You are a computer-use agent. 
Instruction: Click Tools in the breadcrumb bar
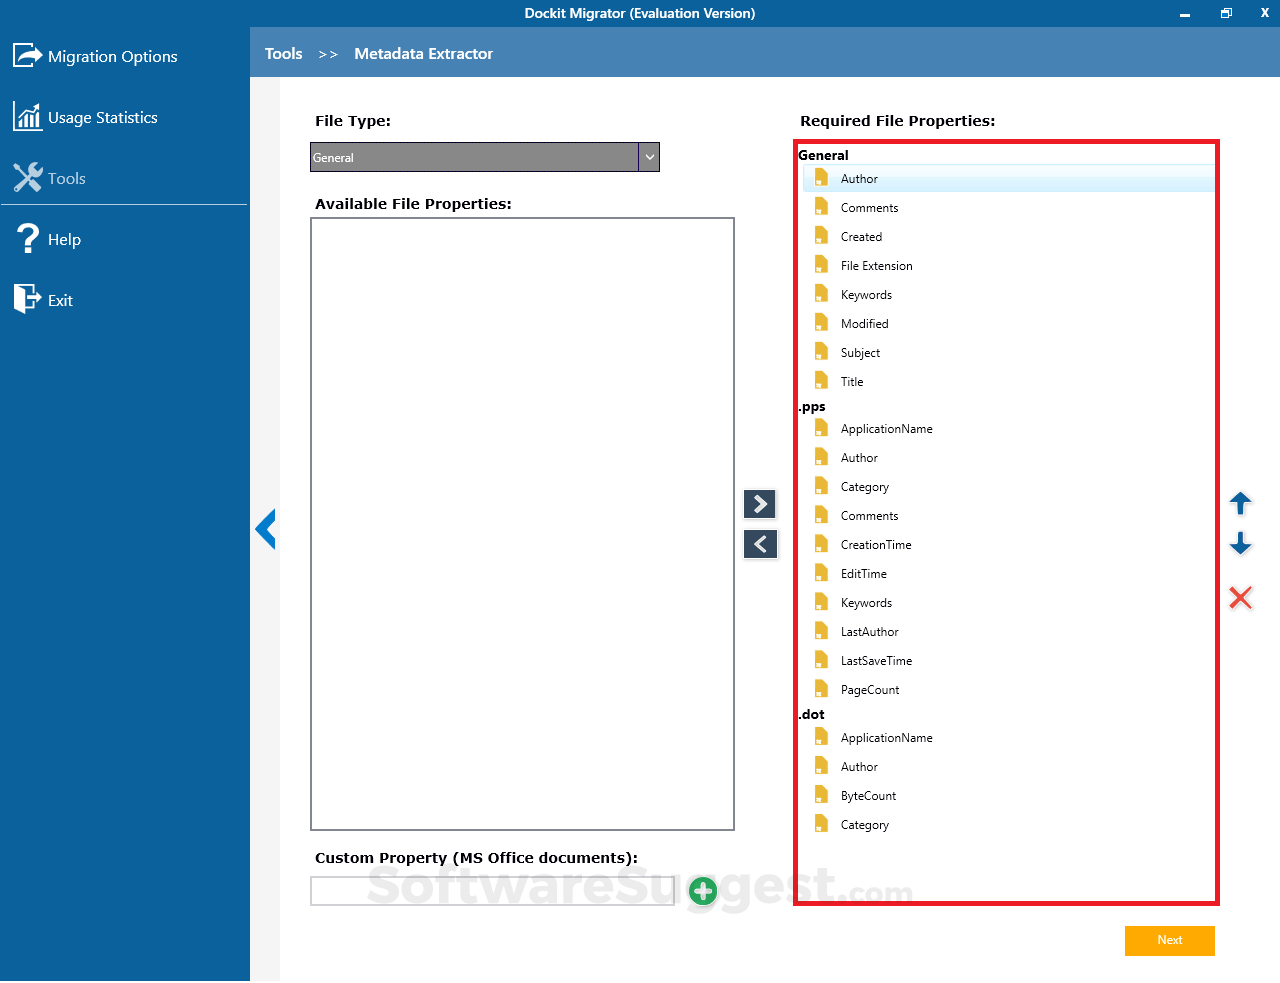tap(283, 53)
